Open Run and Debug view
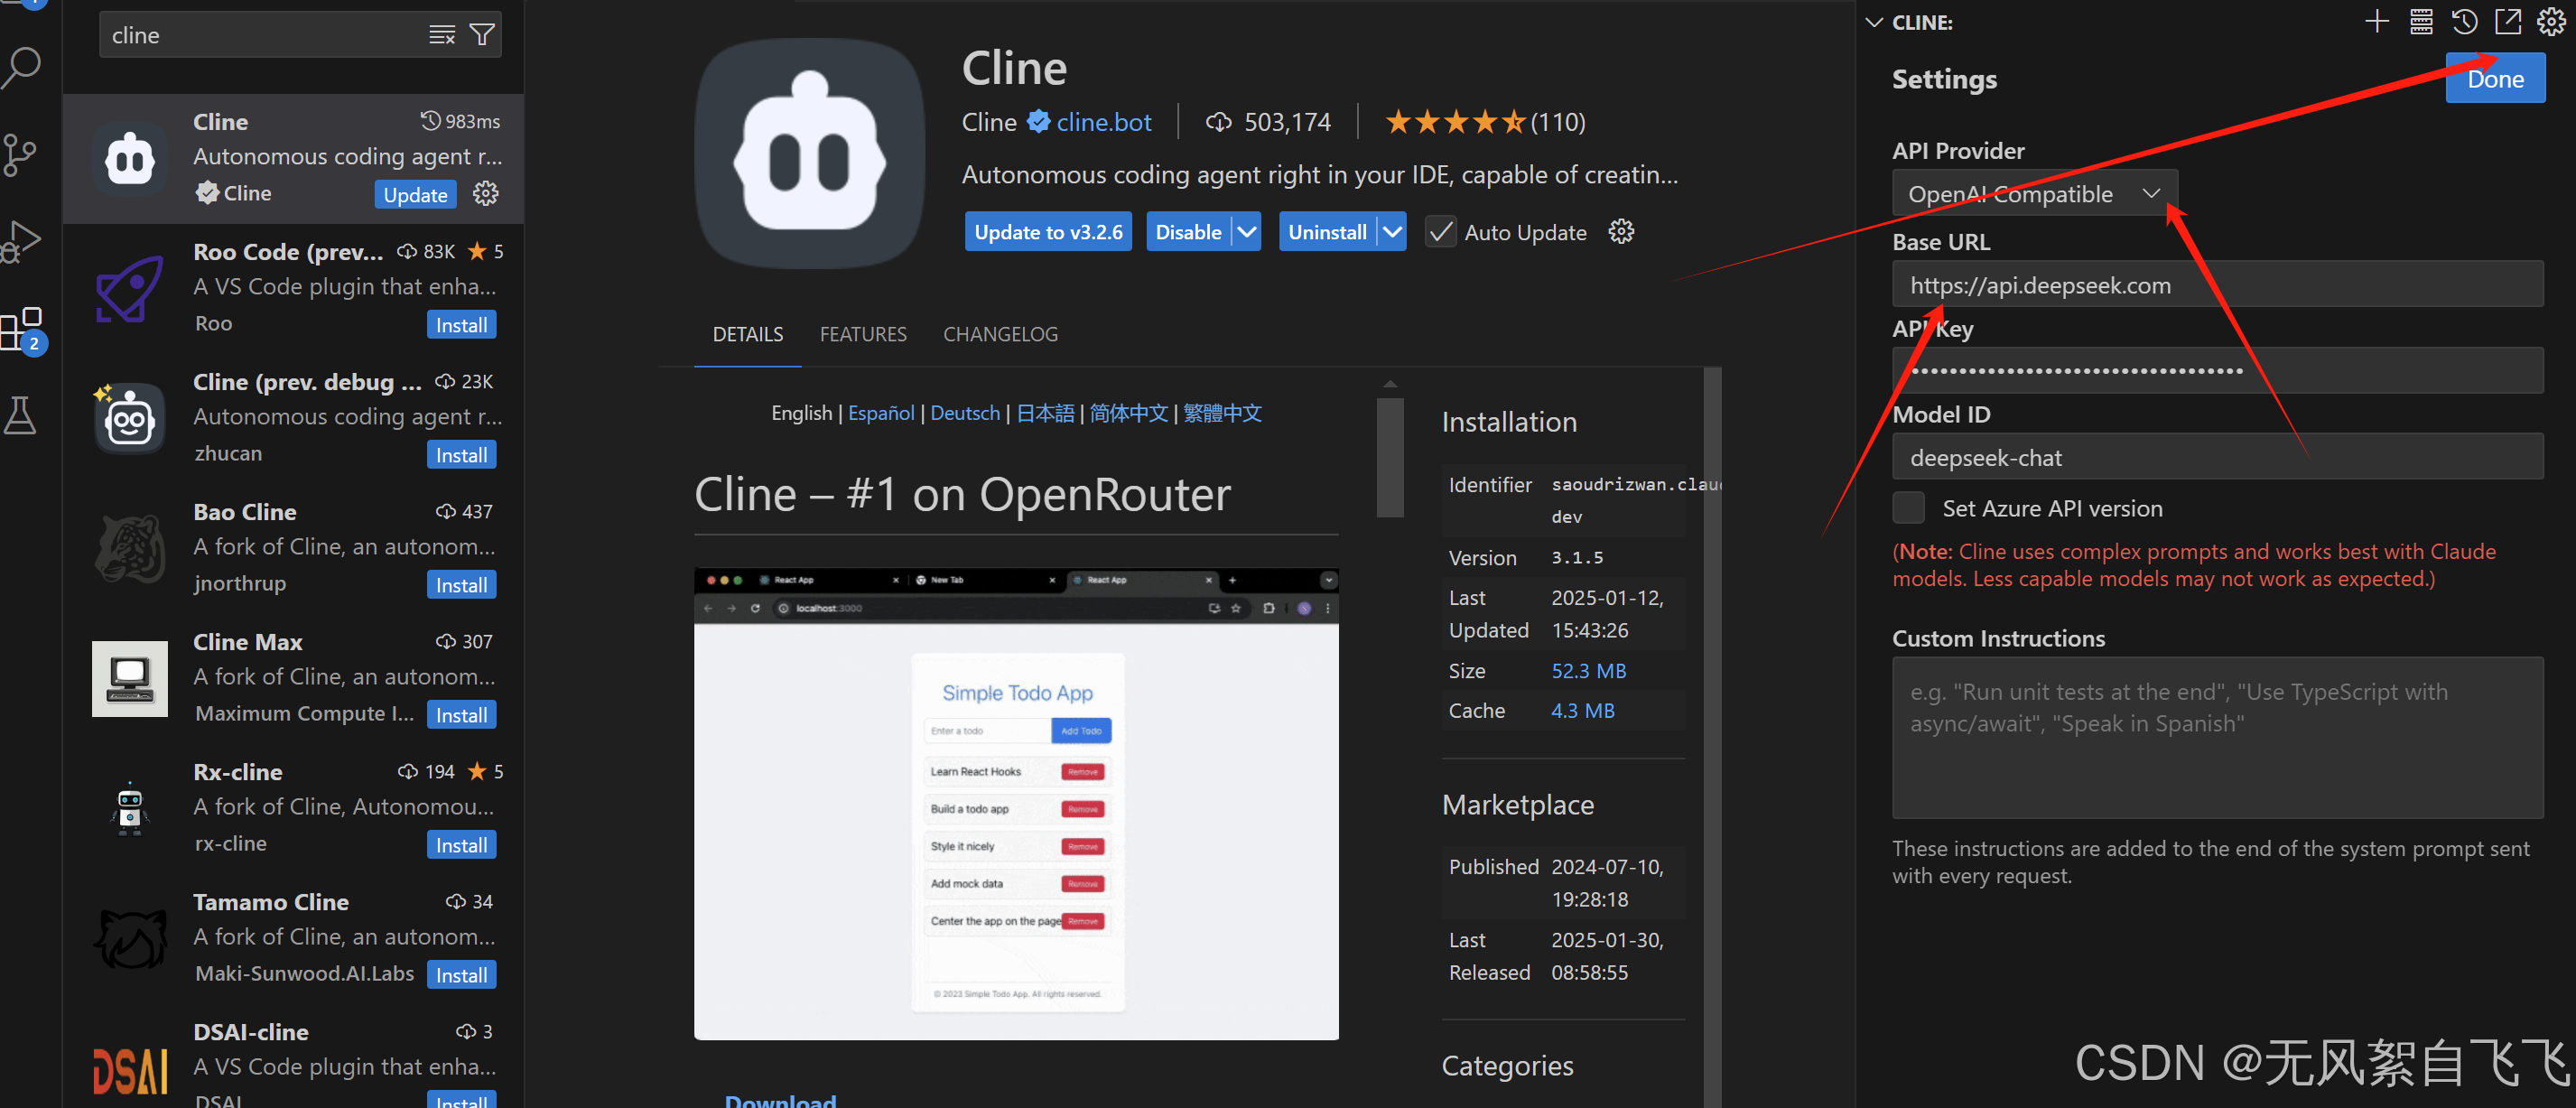Viewport: 2576px width, 1108px height. point(22,241)
